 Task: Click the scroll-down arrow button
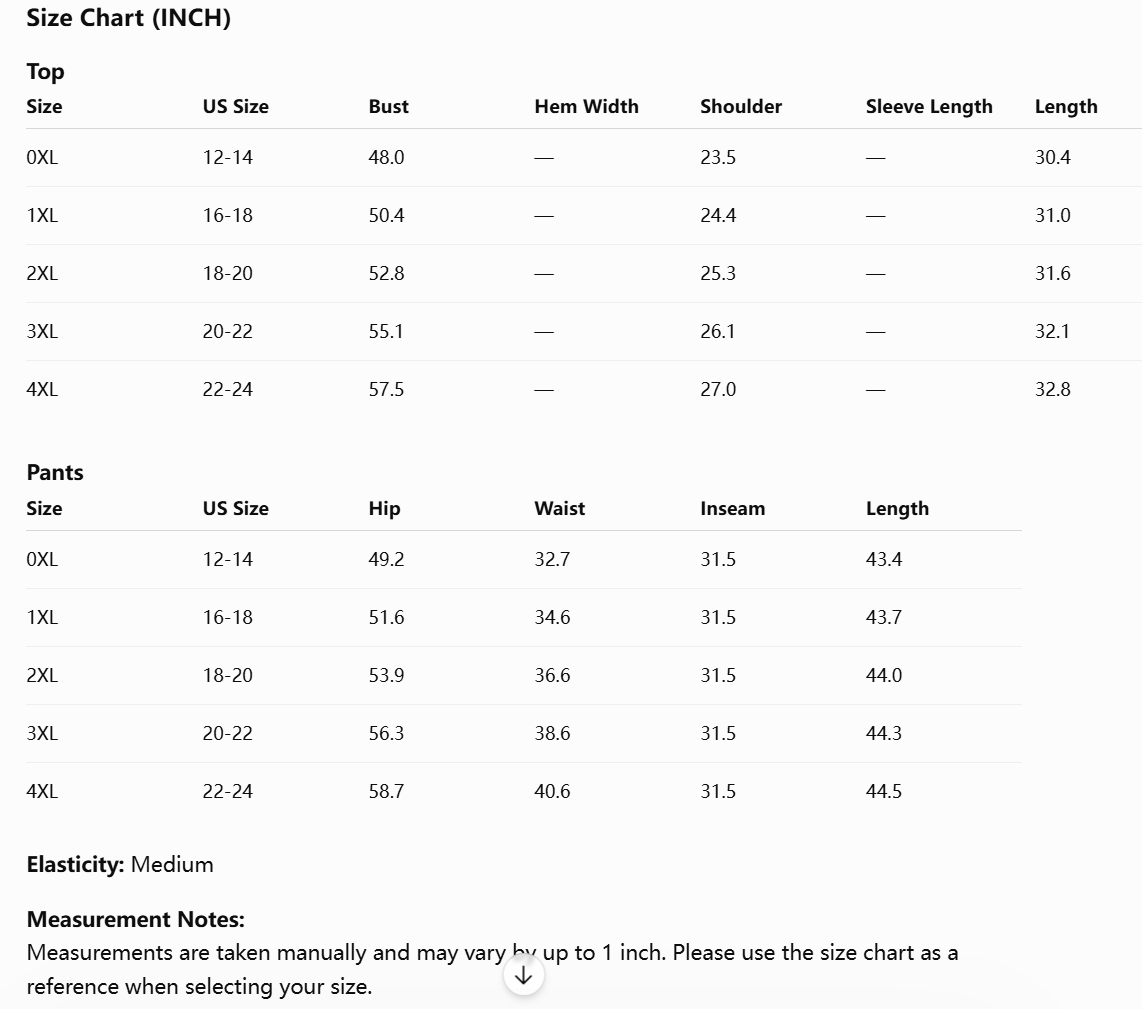click(x=524, y=975)
